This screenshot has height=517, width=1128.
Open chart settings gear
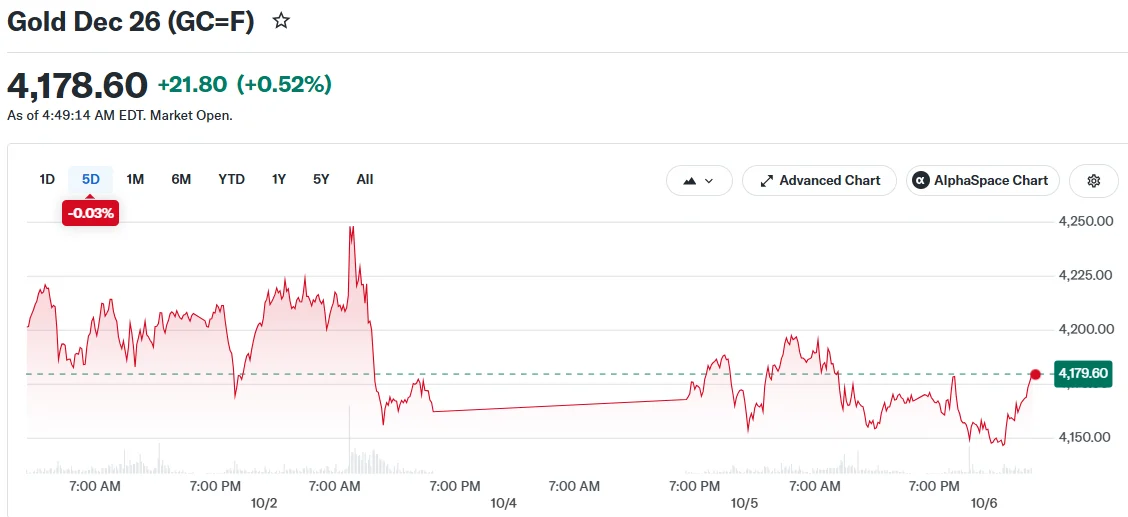coord(1093,180)
